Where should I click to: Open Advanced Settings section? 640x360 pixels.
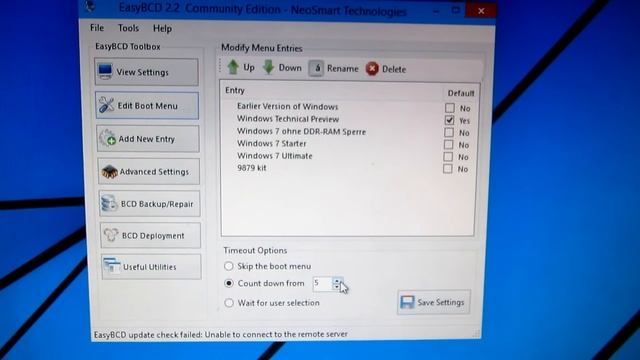[x=149, y=171]
